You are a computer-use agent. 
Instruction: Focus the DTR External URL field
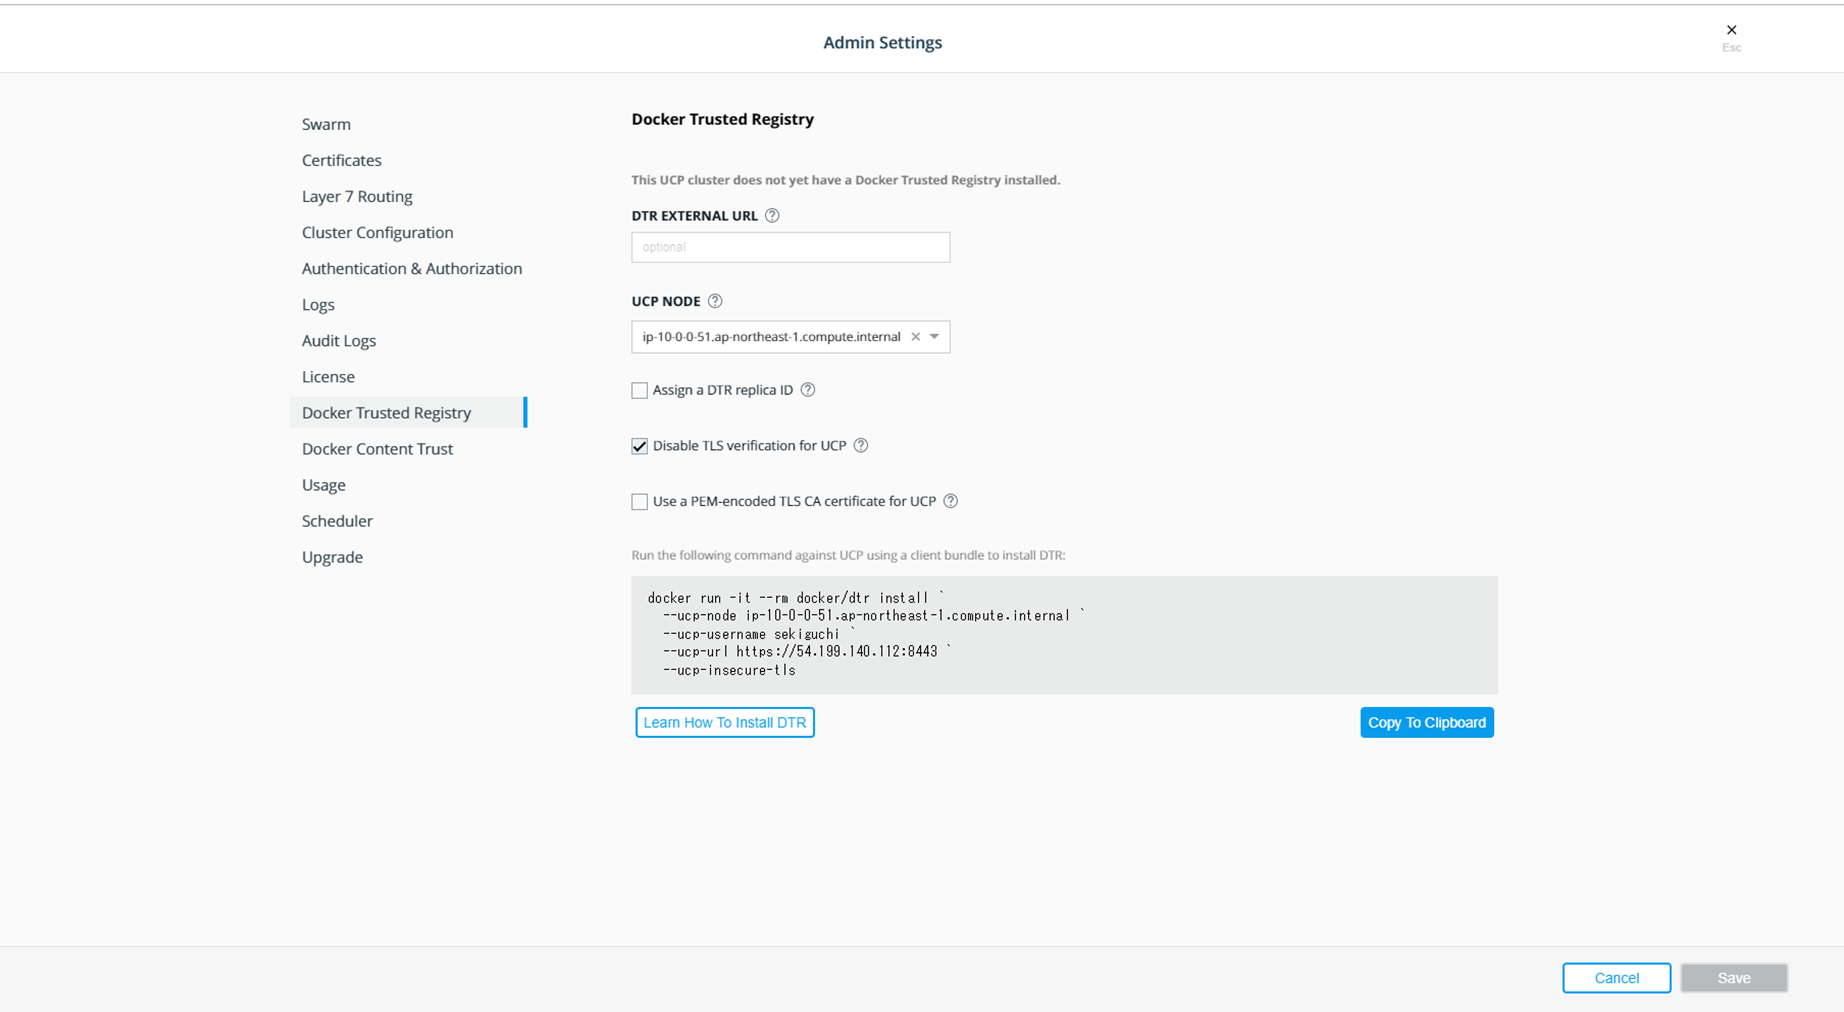[x=790, y=247]
